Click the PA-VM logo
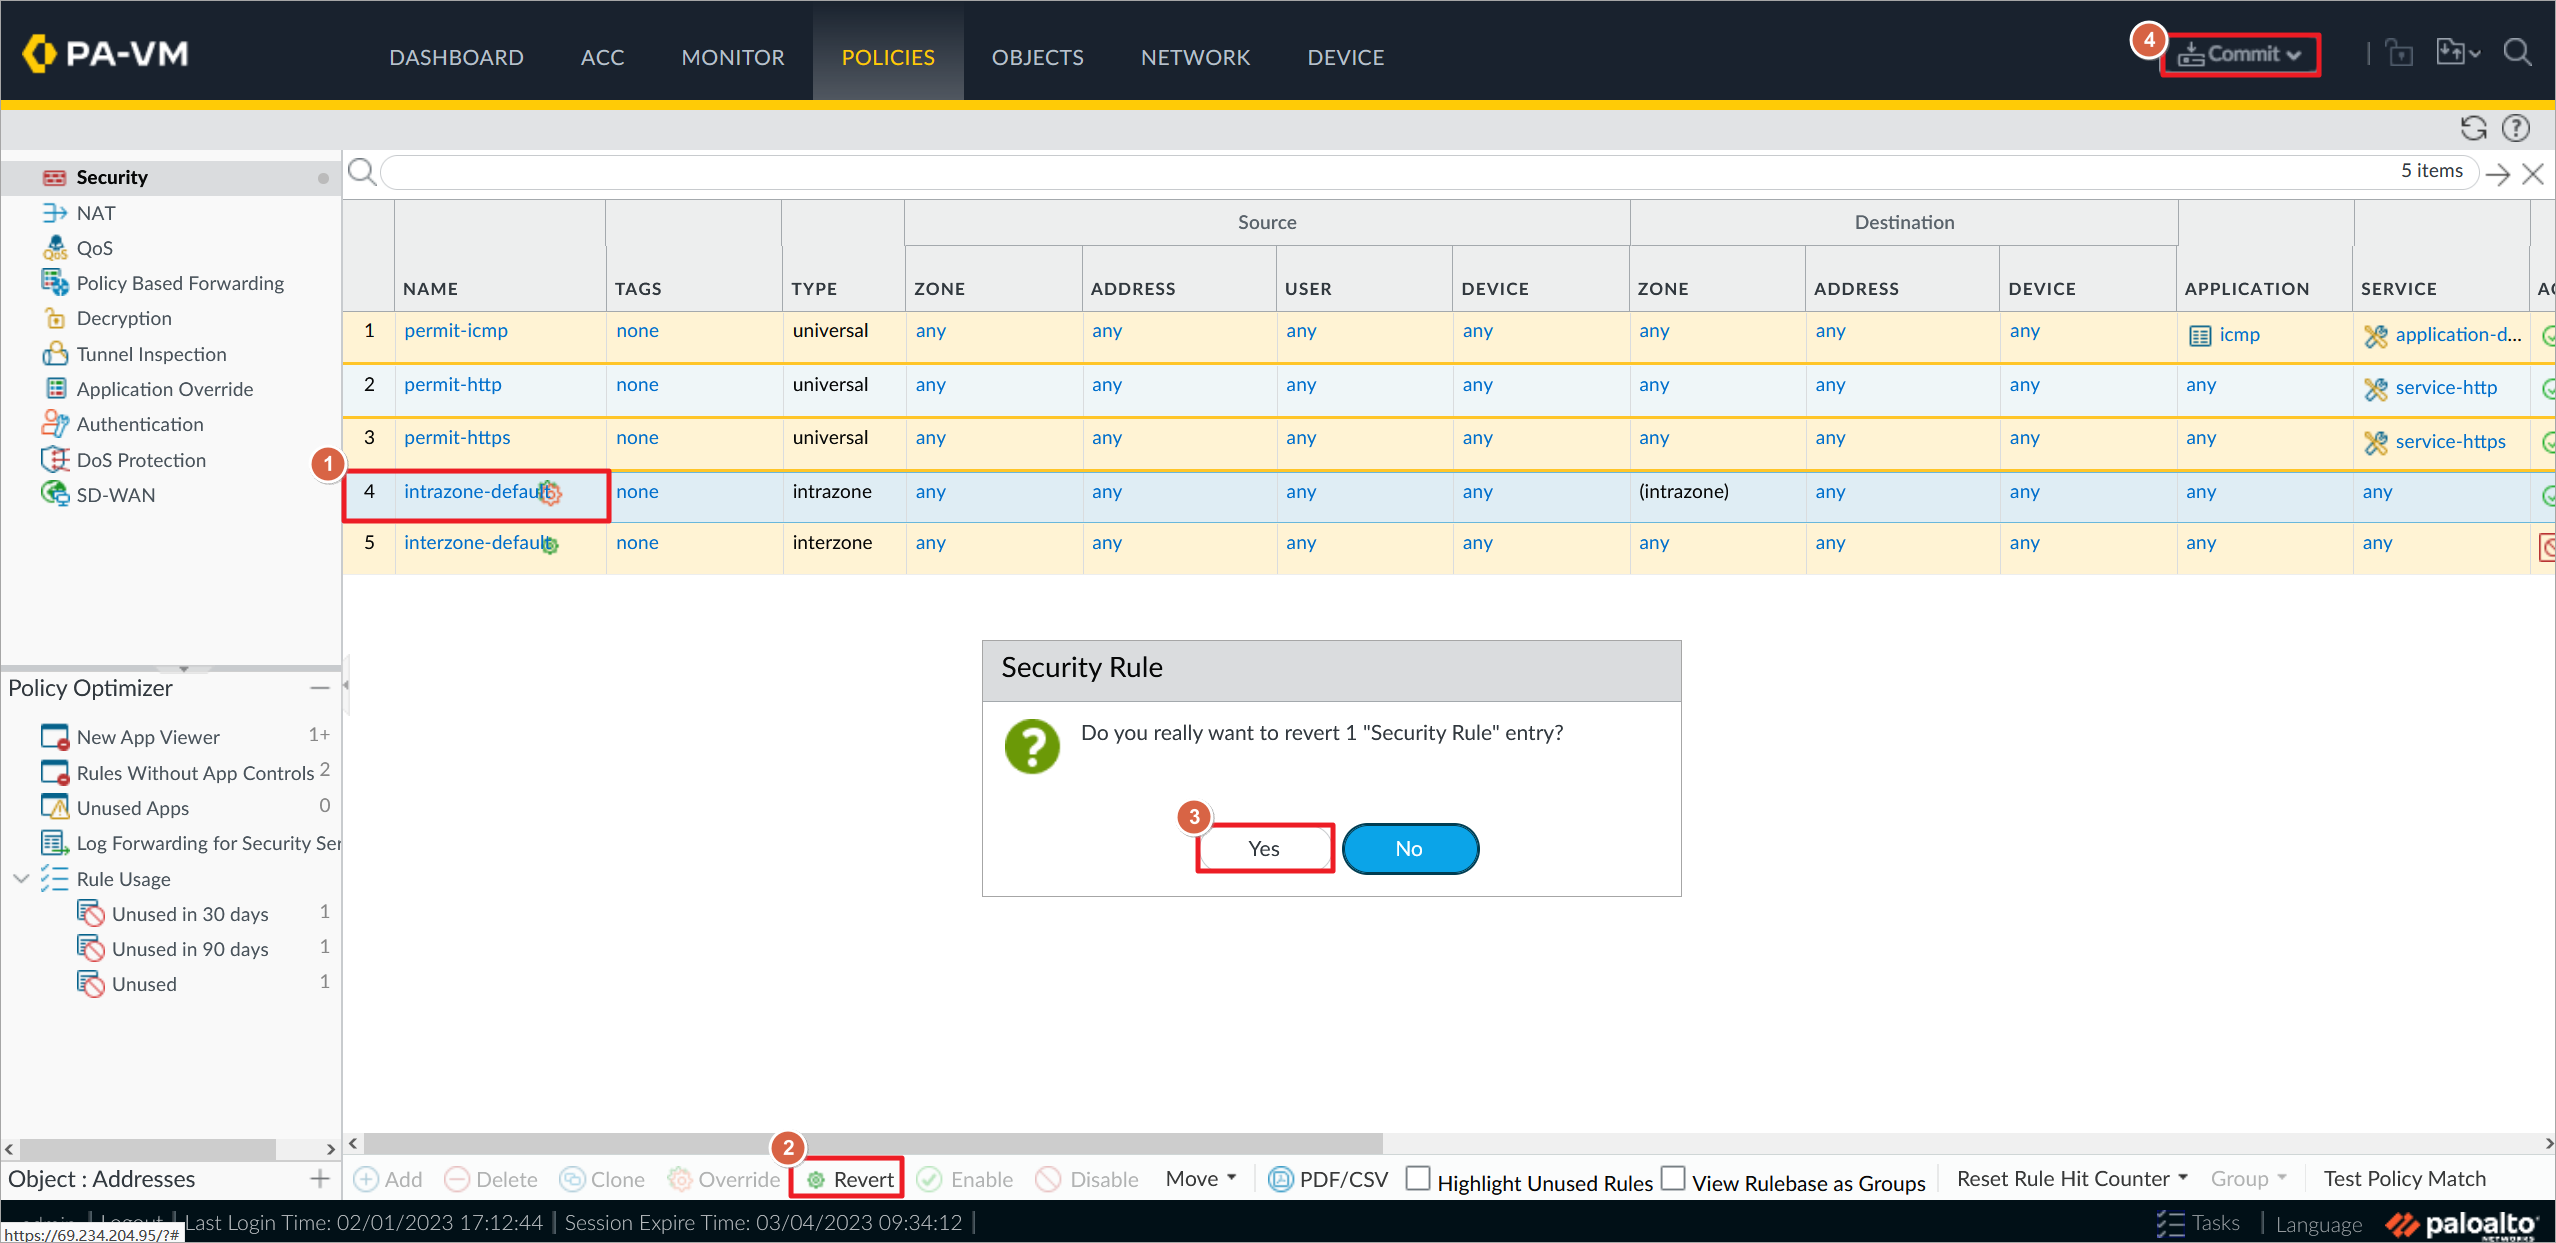The image size is (2556, 1243). (x=105, y=53)
